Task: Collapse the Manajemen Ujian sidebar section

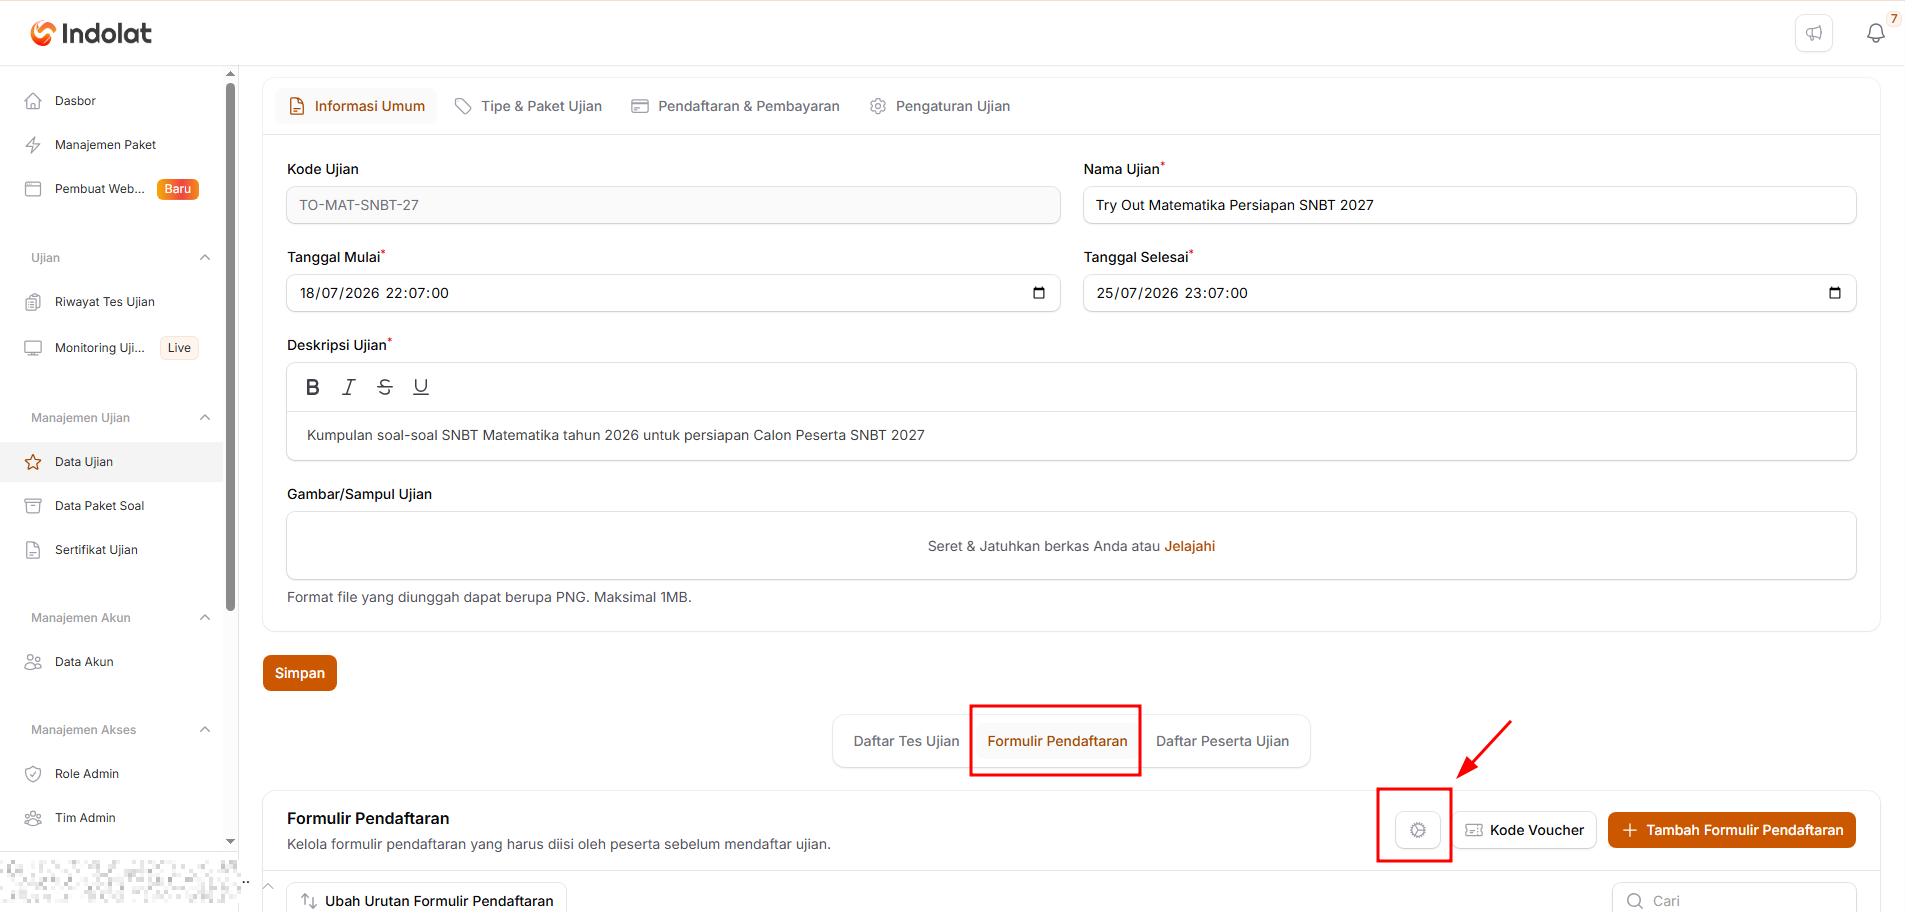Action: [205, 418]
